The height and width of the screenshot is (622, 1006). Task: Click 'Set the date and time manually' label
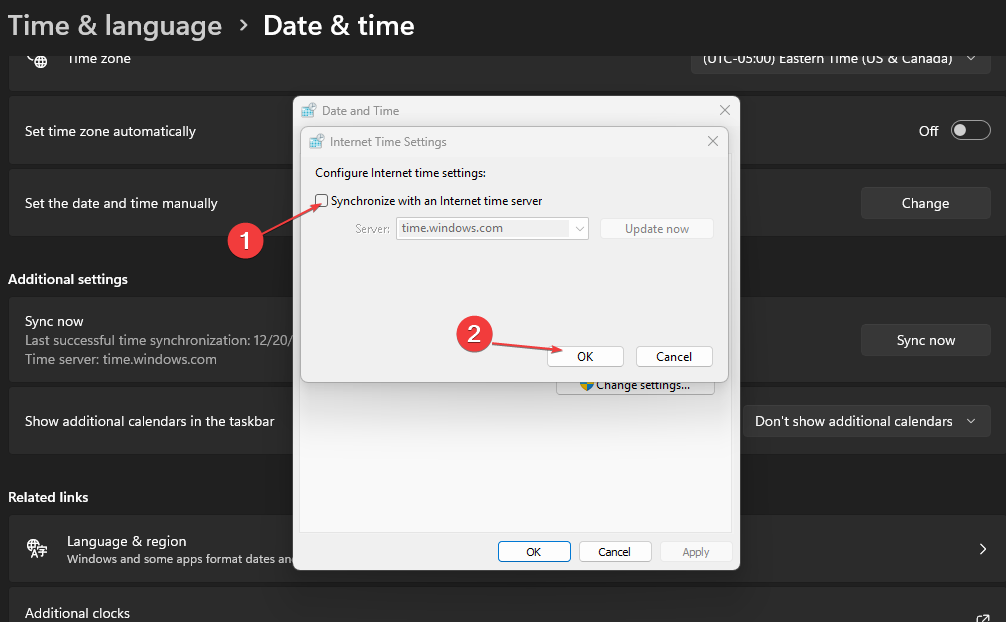(x=121, y=203)
